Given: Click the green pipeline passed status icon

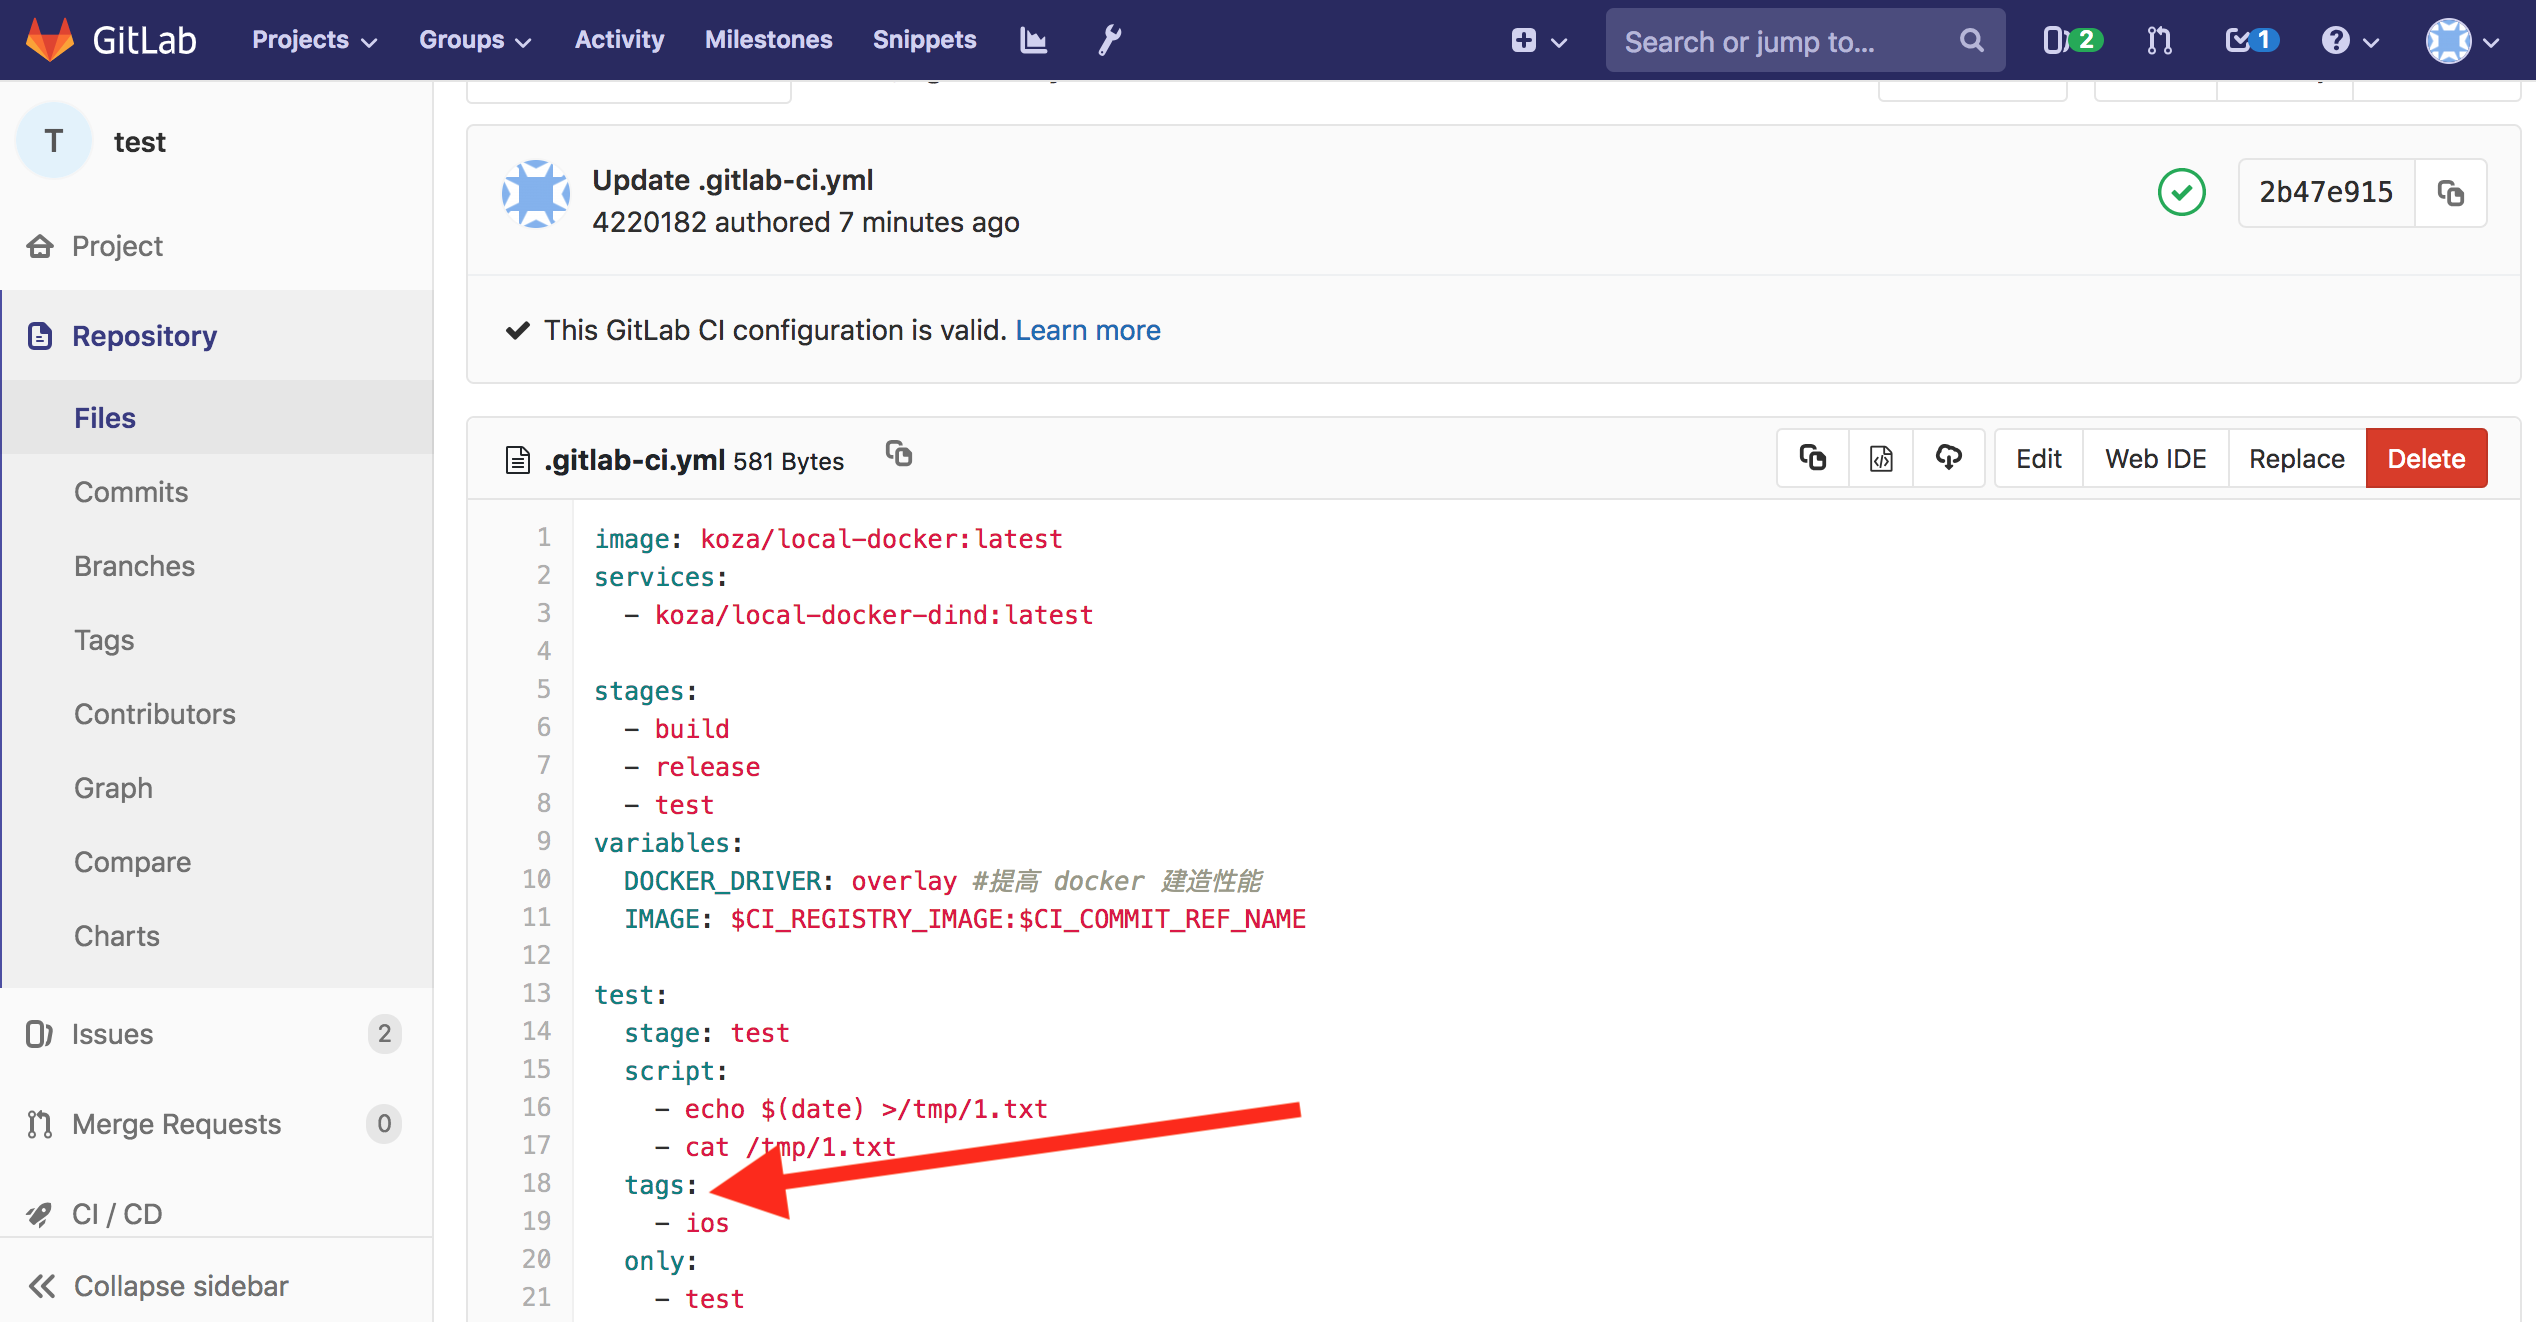Looking at the screenshot, I should [2181, 192].
